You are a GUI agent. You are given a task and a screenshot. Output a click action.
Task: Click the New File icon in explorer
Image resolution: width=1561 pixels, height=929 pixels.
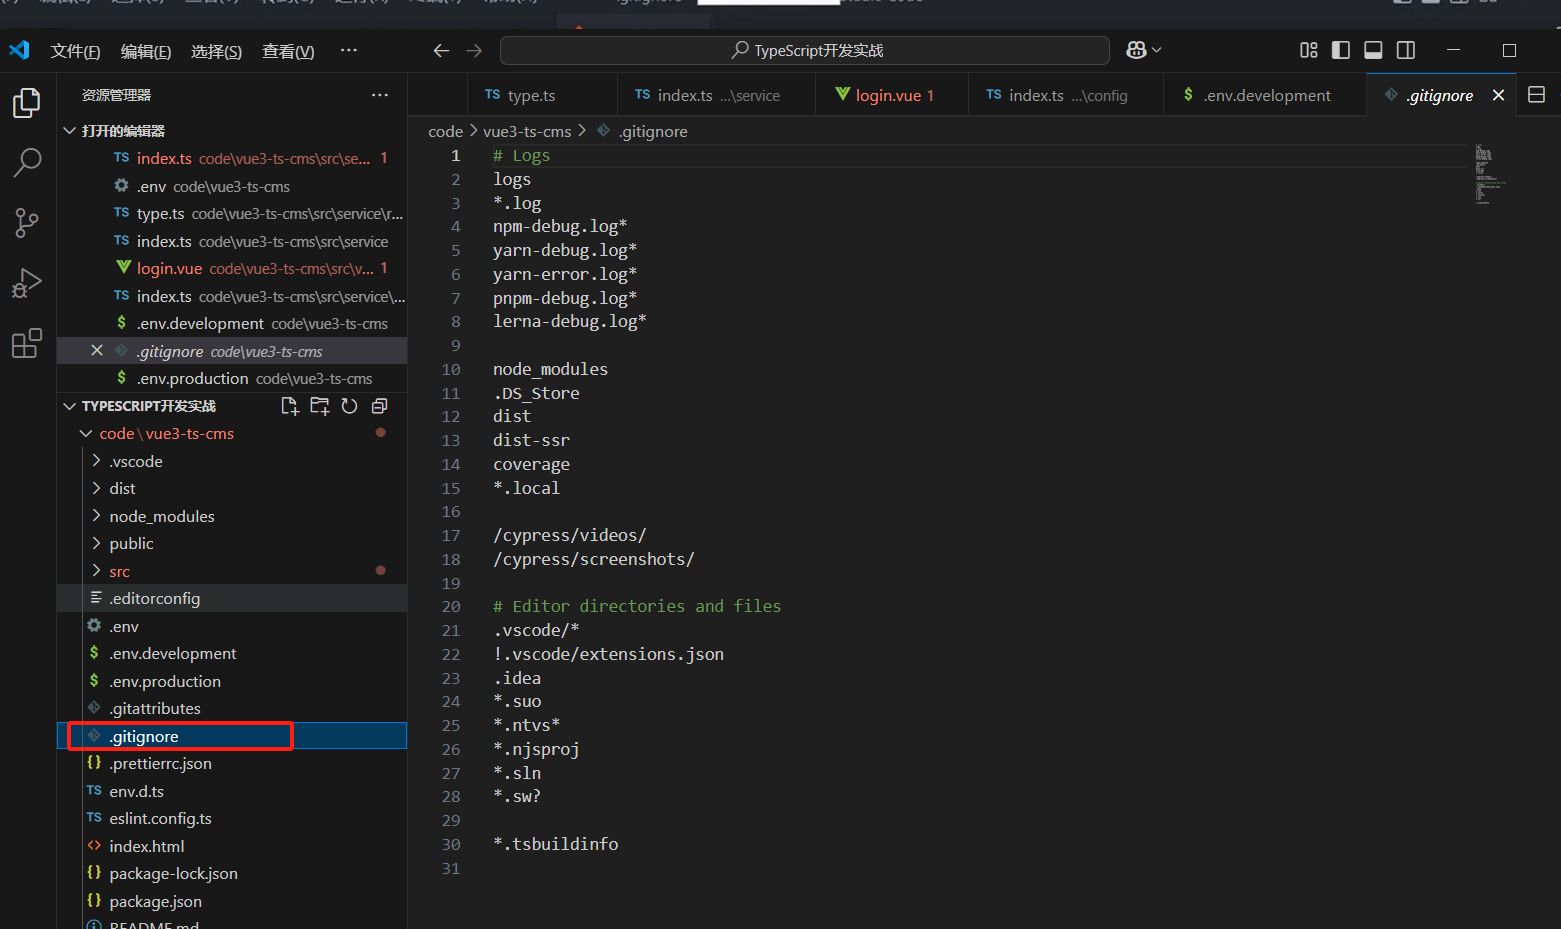pyautogui.click(x=290, y=406)
